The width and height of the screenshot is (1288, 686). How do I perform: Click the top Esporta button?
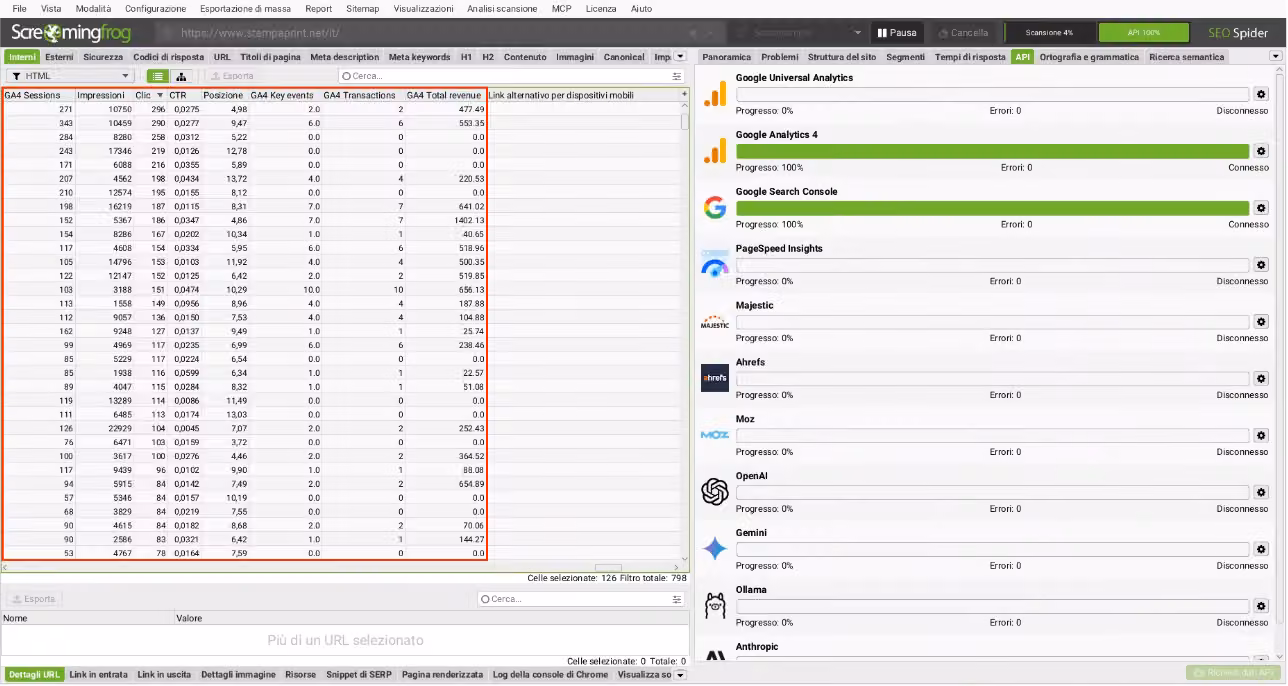tap(232, 76)
